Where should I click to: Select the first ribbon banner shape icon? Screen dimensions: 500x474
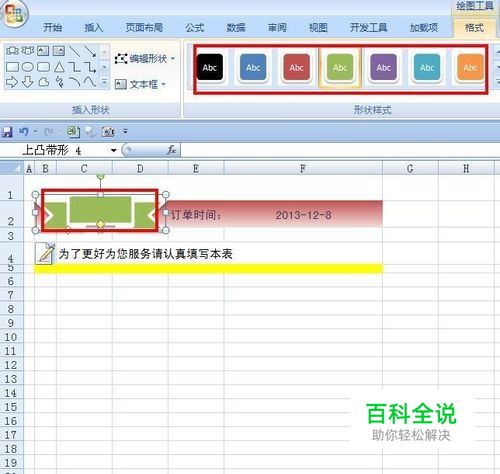click(12, 51)
